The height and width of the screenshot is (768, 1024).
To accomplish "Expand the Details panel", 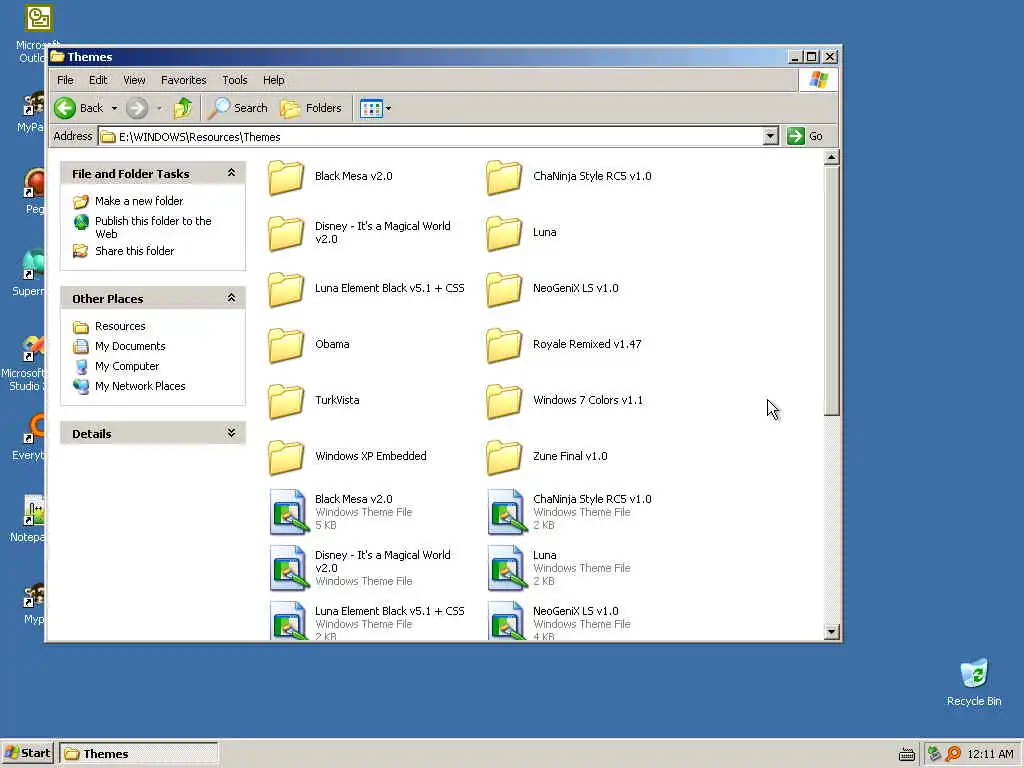I will coord(231,433).
